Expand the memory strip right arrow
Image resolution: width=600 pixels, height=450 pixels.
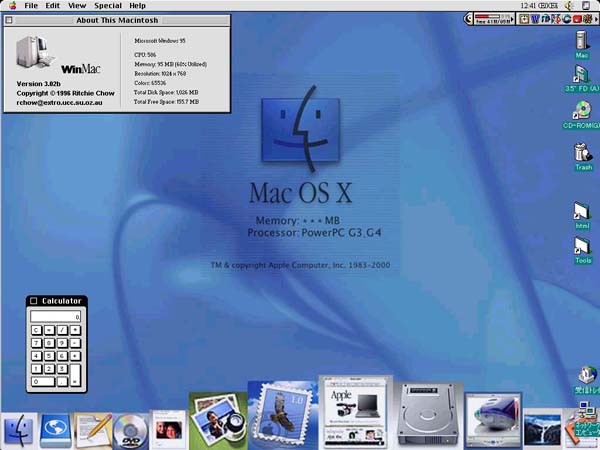point(513,19)
